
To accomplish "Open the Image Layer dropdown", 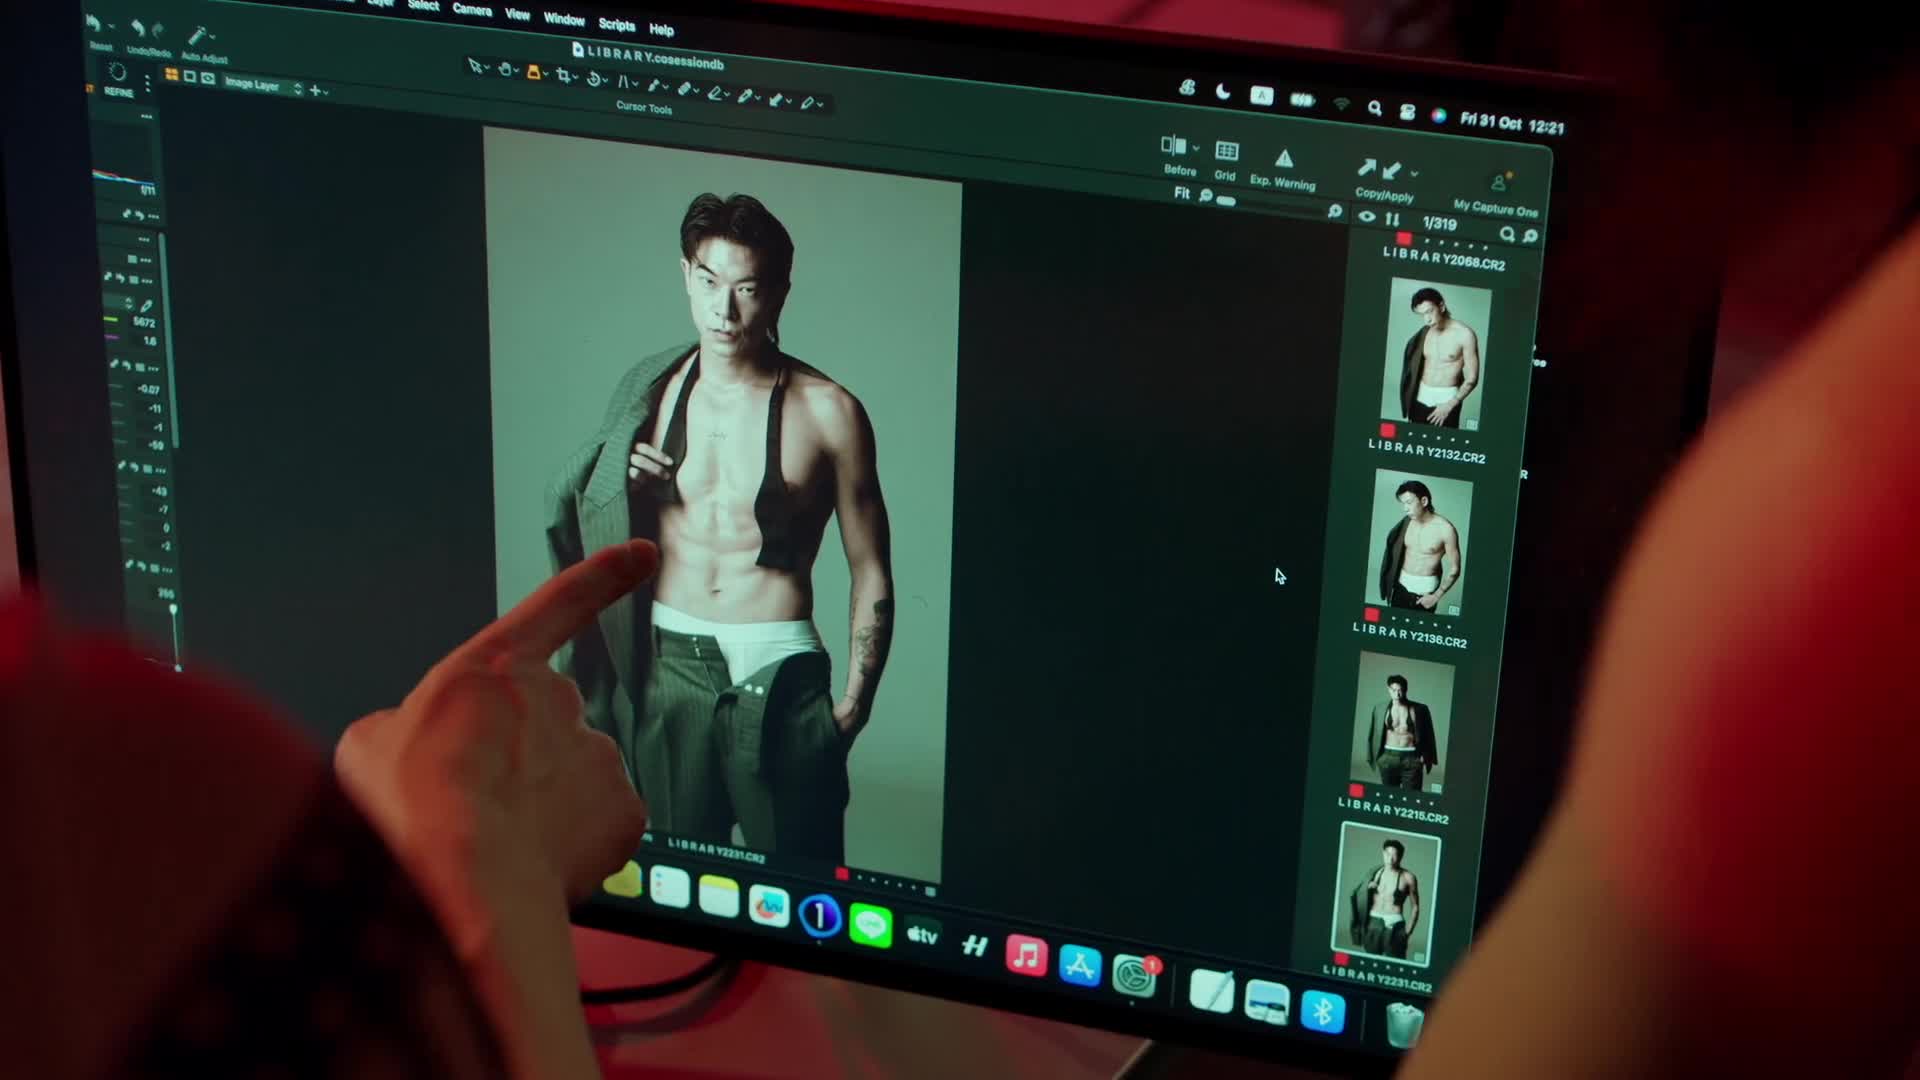I will pos(262,87).
